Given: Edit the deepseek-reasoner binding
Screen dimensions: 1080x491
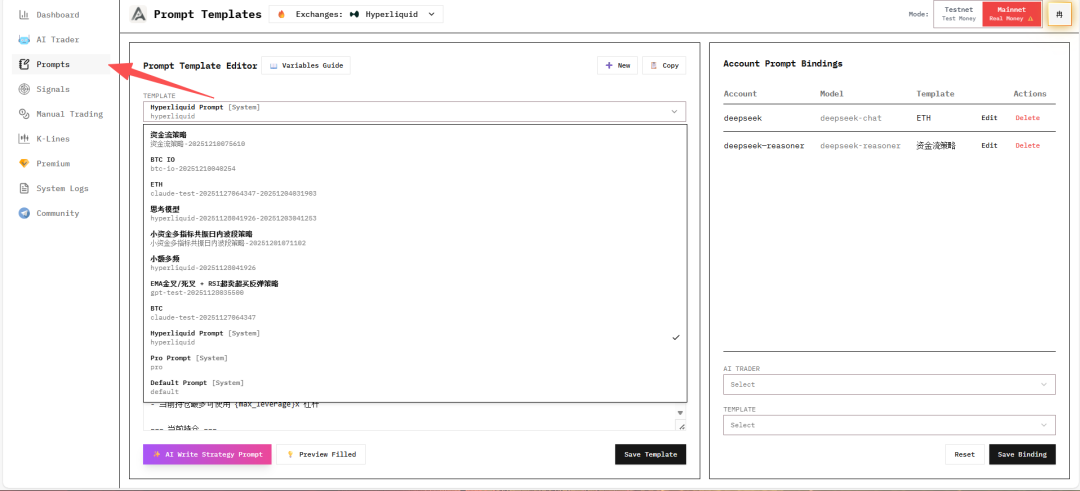Looking at the screenshot, I should [x=989, y=145].
